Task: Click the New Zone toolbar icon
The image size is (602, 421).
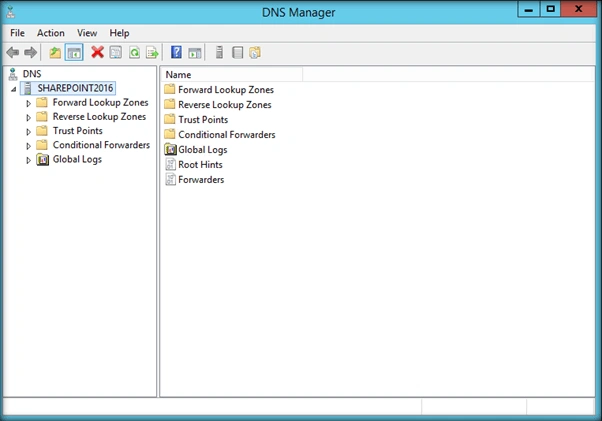Action: [x=238, y=52]
